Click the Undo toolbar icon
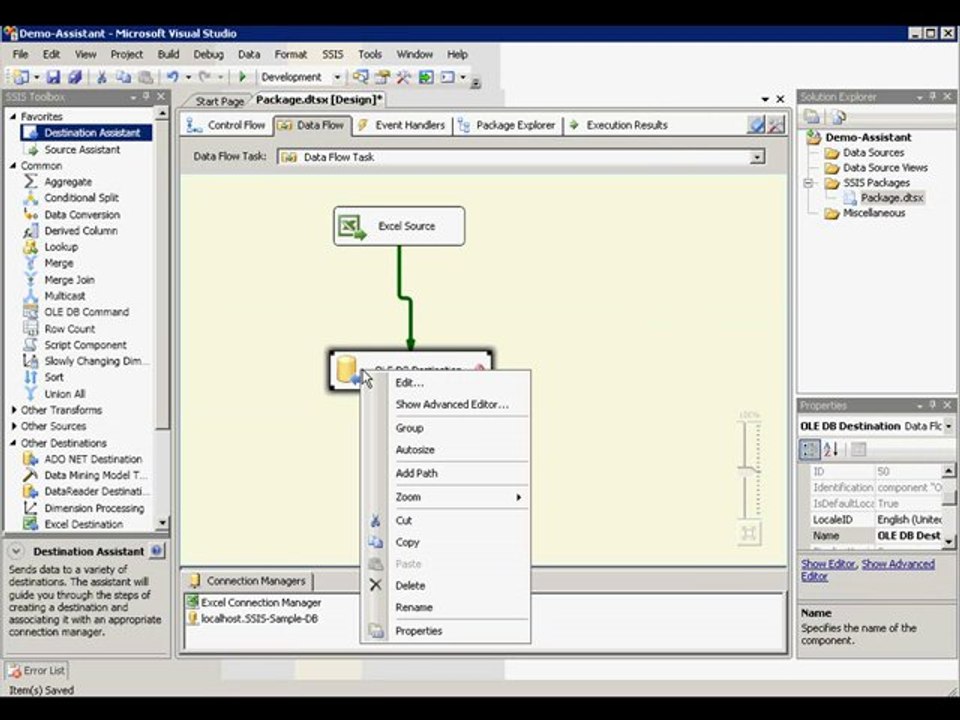The image size is (960, 720). [173, 77]
